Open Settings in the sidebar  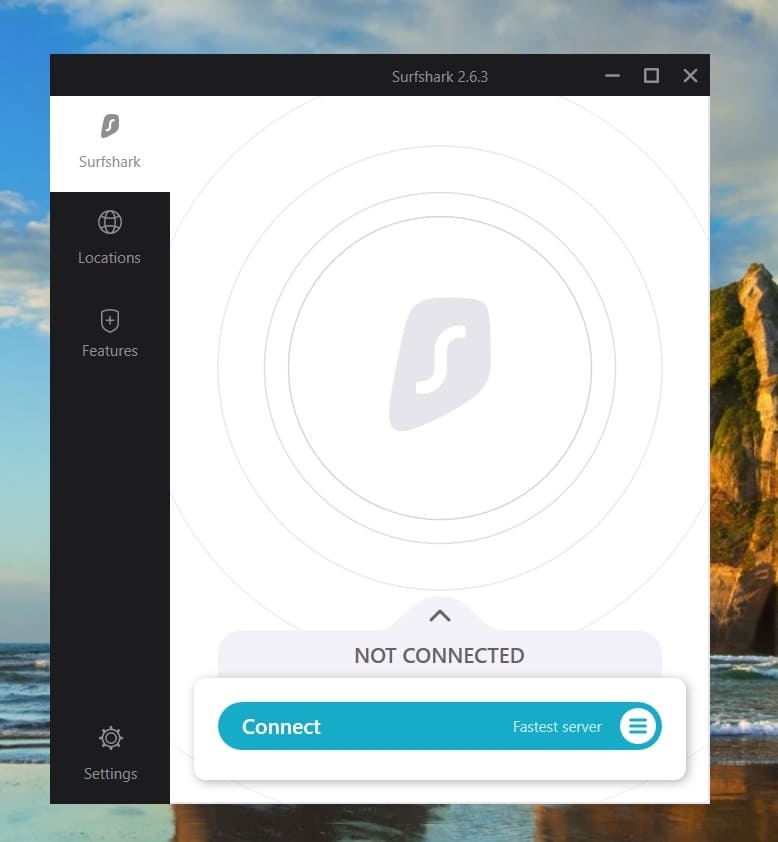110,753
